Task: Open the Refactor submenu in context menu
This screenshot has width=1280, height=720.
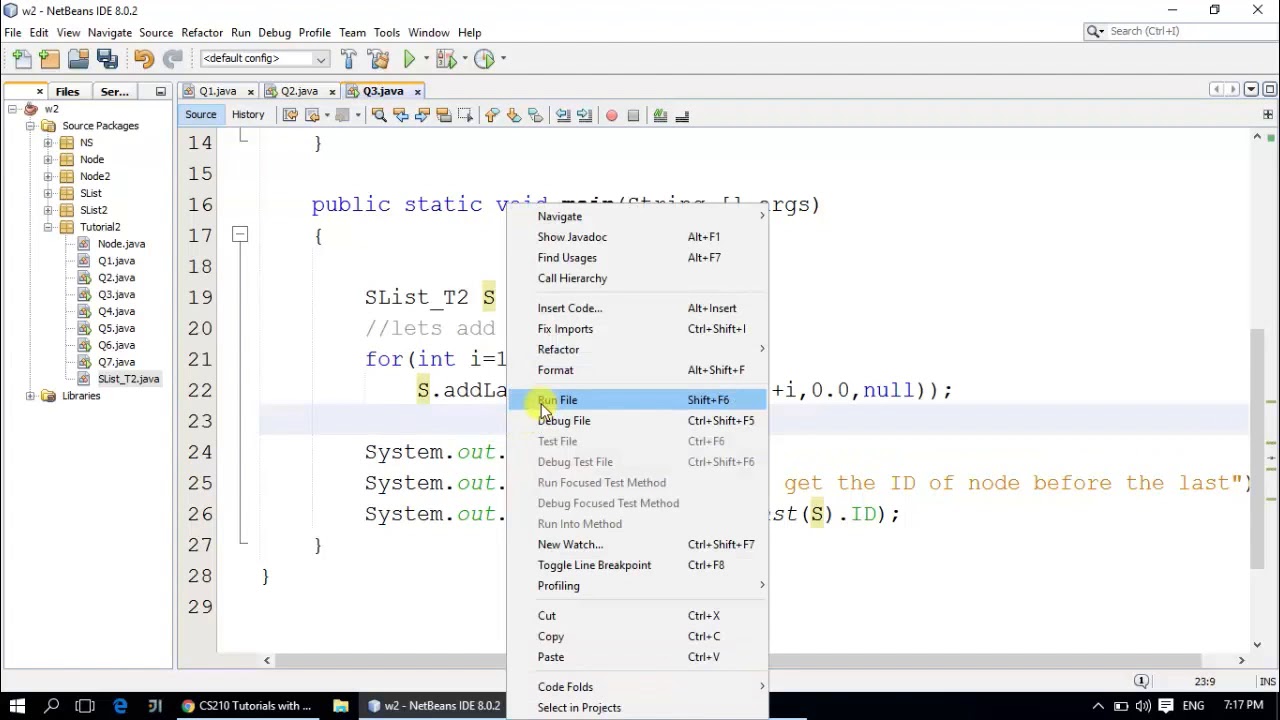Action: click(637, 349)
